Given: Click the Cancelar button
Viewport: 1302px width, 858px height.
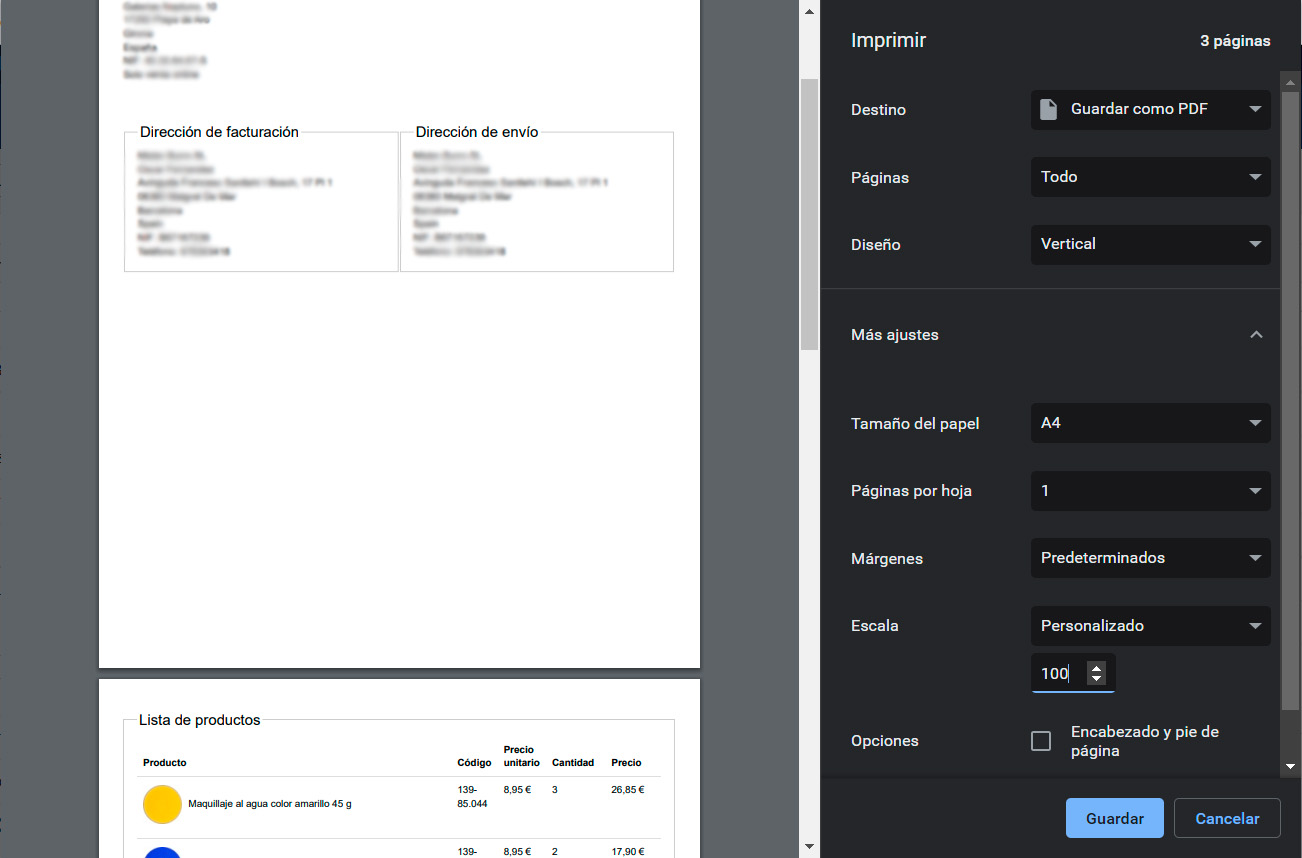Looking at the screenshot, I should click(1227, 818).
